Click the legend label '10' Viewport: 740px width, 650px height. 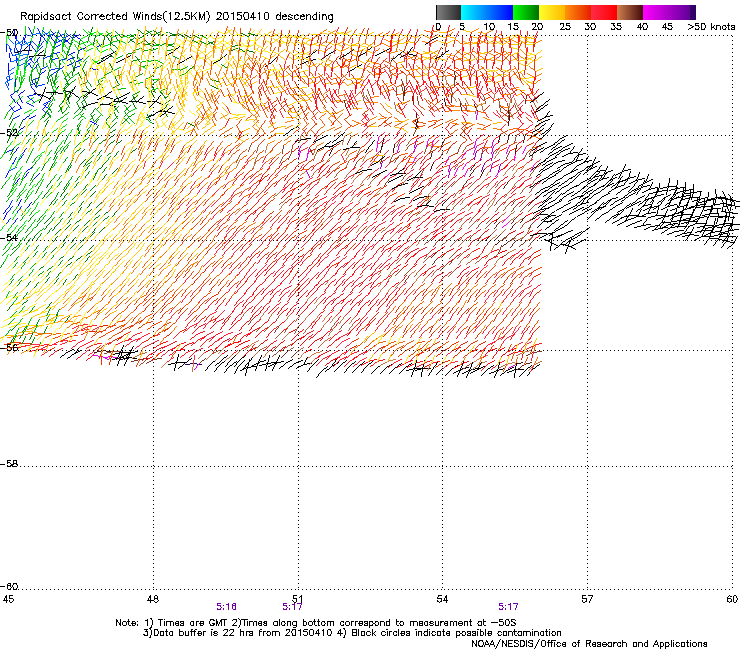coord(489,27)
